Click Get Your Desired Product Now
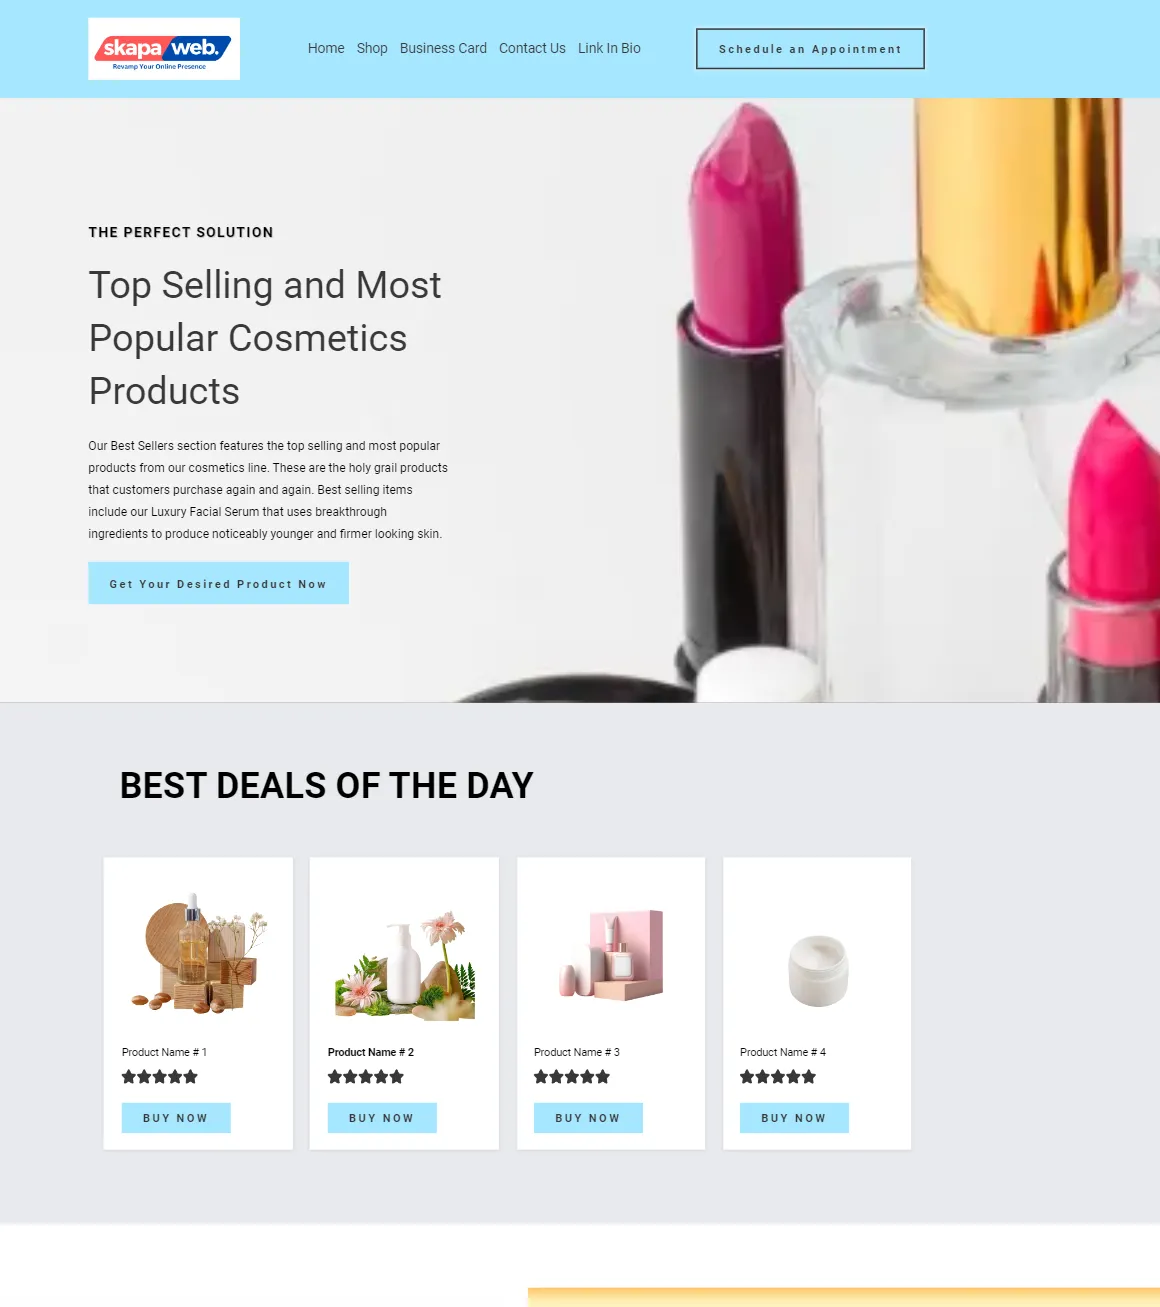Image resolution: width=1160 pixels, height=1307 pixels. tap(218, 583)
